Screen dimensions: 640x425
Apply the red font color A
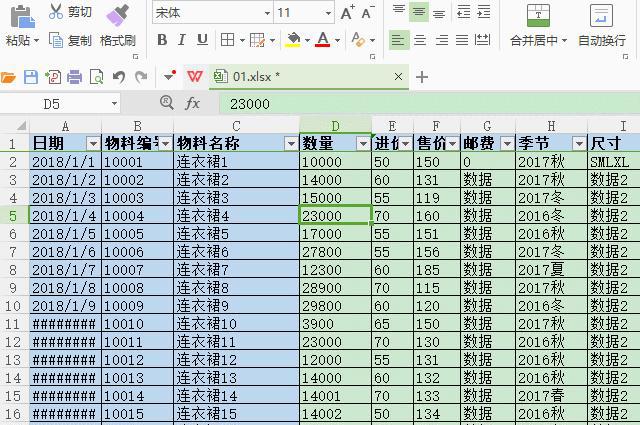[322, 40]
